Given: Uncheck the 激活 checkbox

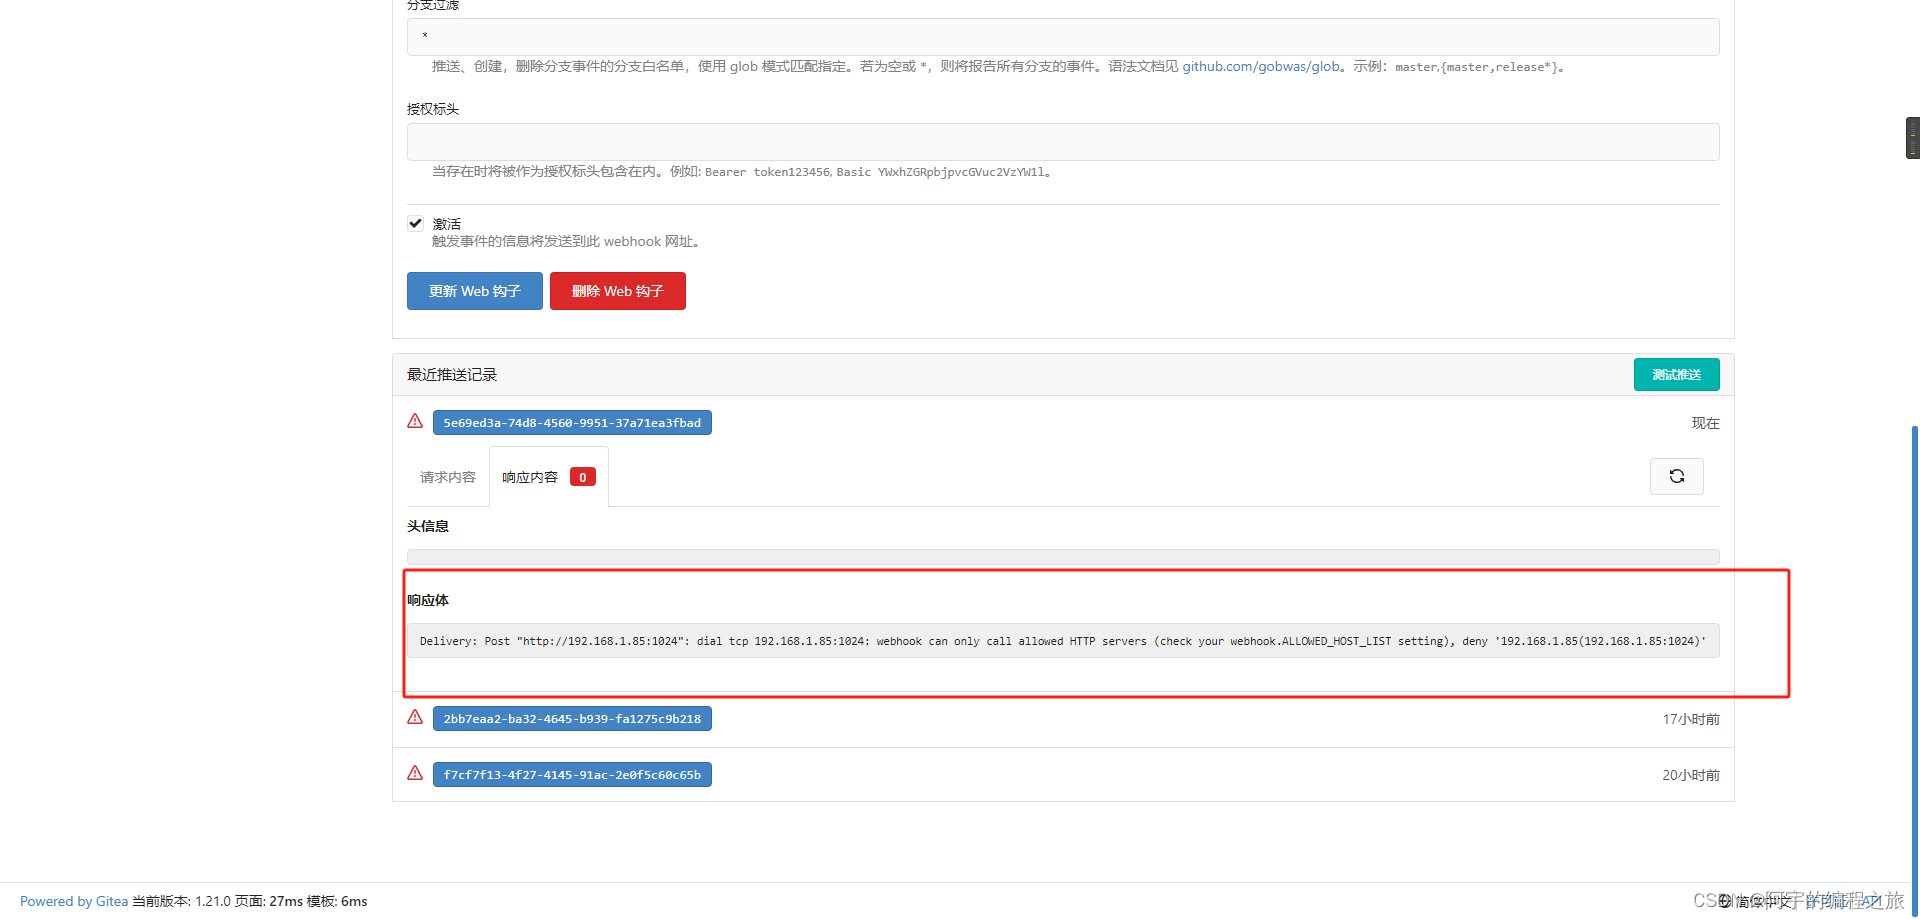Looking at the screenshot, I should [415, 223].
